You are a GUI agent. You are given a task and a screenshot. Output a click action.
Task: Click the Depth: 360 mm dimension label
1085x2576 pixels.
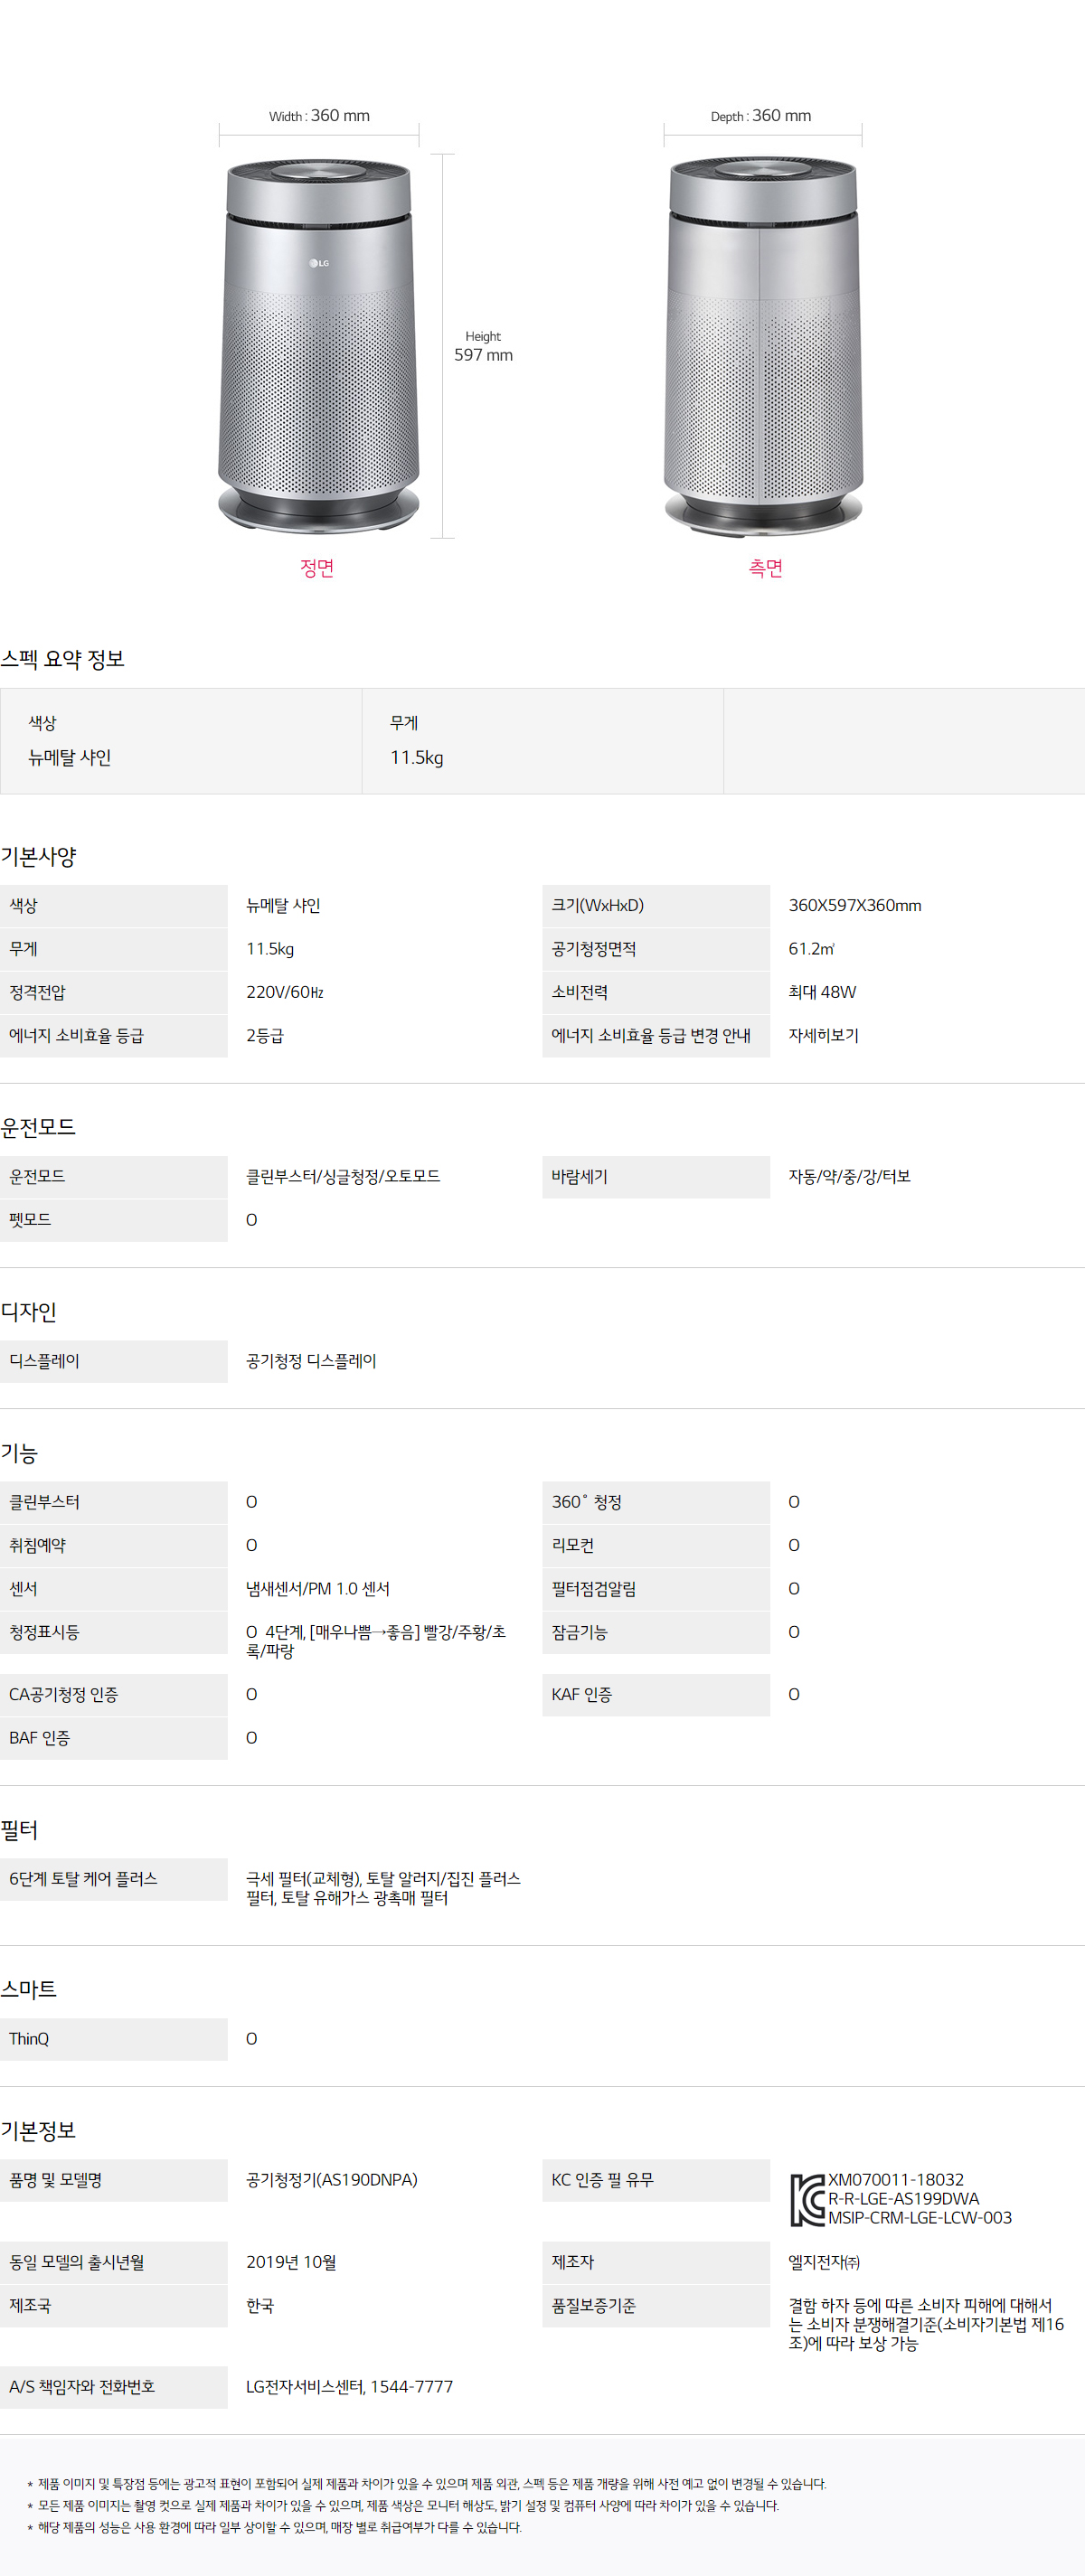(x=761, y=116)
